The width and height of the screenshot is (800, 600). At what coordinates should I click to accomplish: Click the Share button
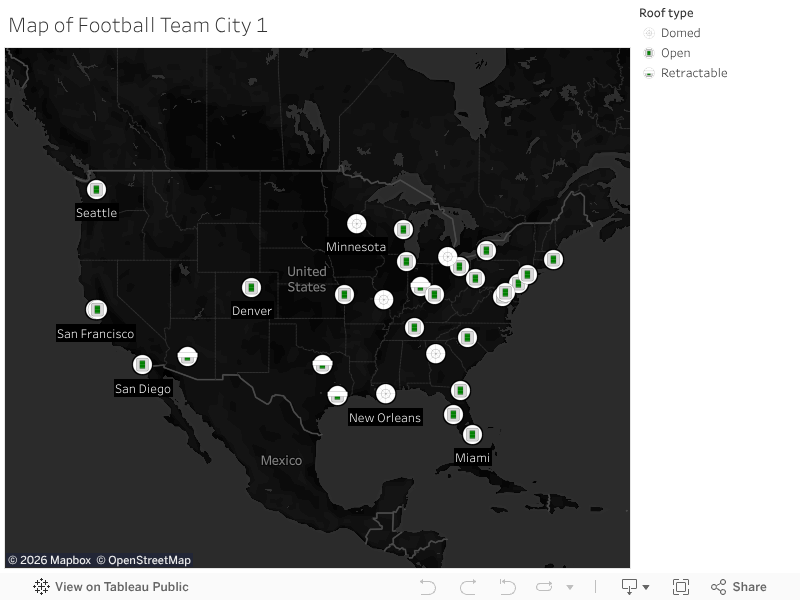click(x=739, y=587)
